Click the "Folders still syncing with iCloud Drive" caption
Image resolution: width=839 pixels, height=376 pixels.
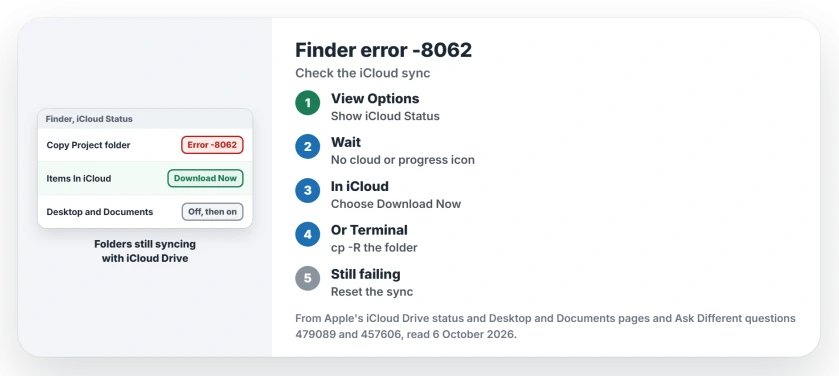[x=145, y=251]
